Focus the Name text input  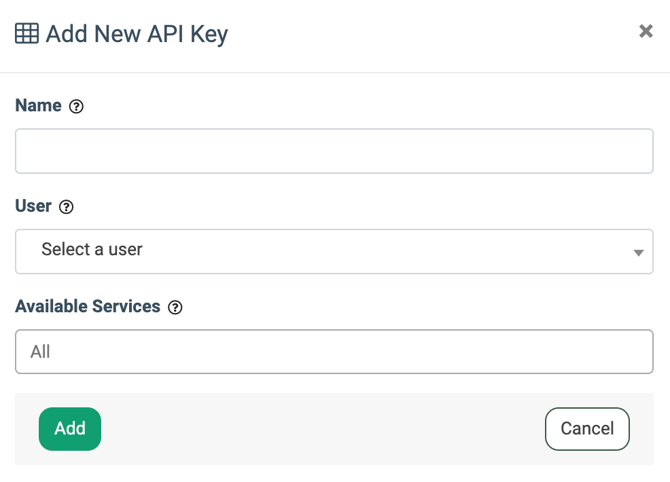pos(334,151)
